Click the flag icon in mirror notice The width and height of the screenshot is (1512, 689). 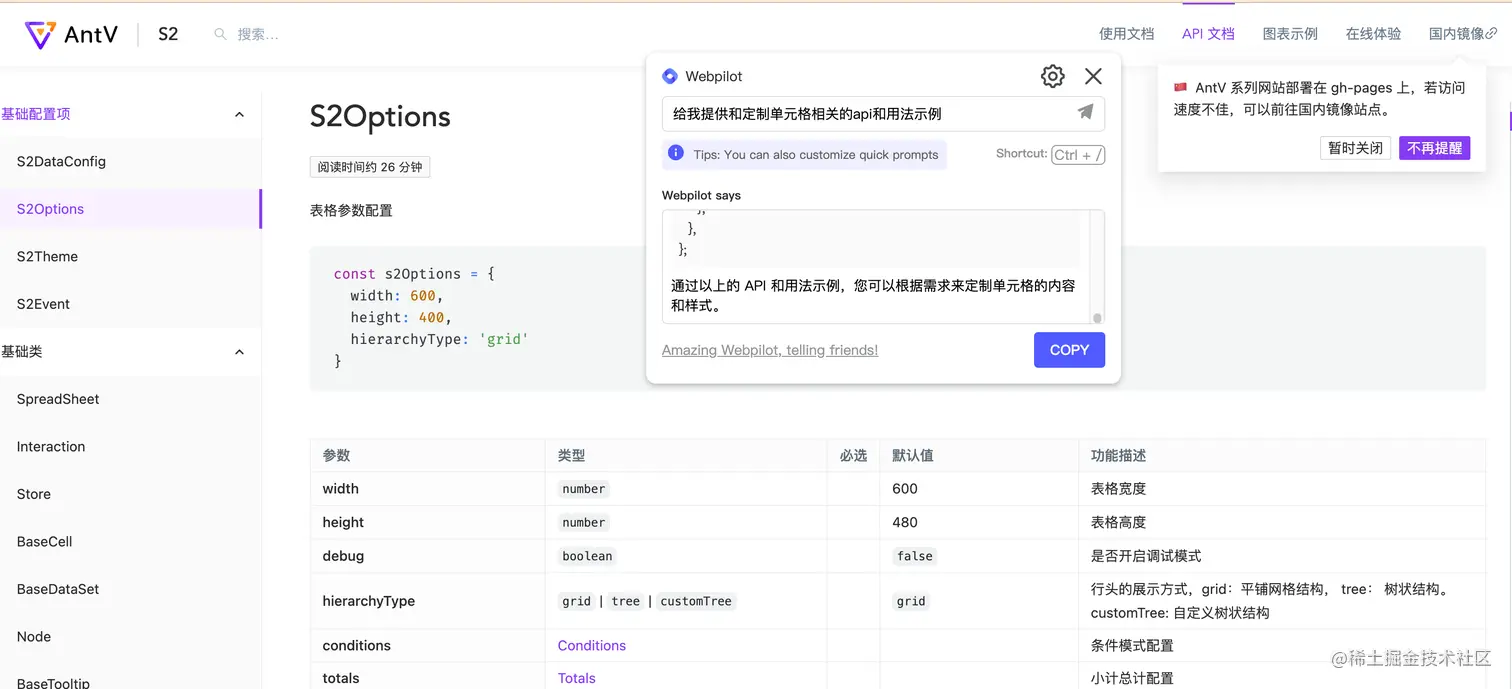pyautogui.click(x=1181, y=87)
